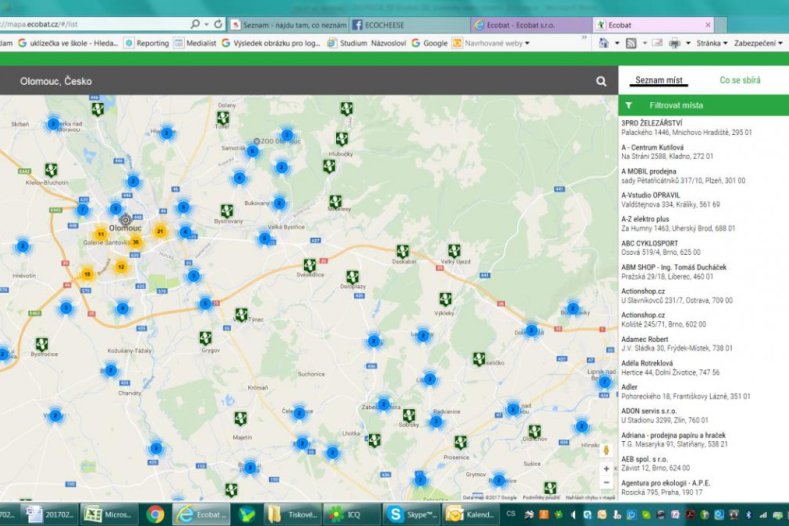The image size is (789, 526).
Task: Click the magnifier search icon in the map header
Action: (601, 81)
